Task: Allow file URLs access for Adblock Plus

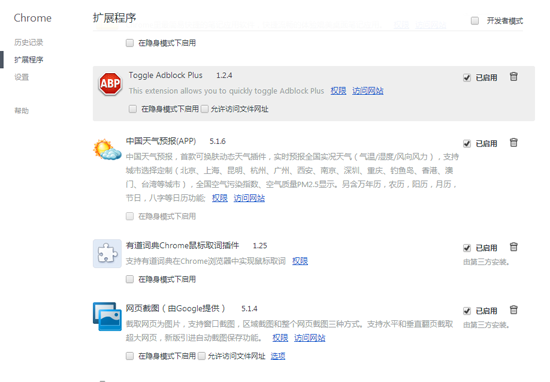Action: point(205,109)
